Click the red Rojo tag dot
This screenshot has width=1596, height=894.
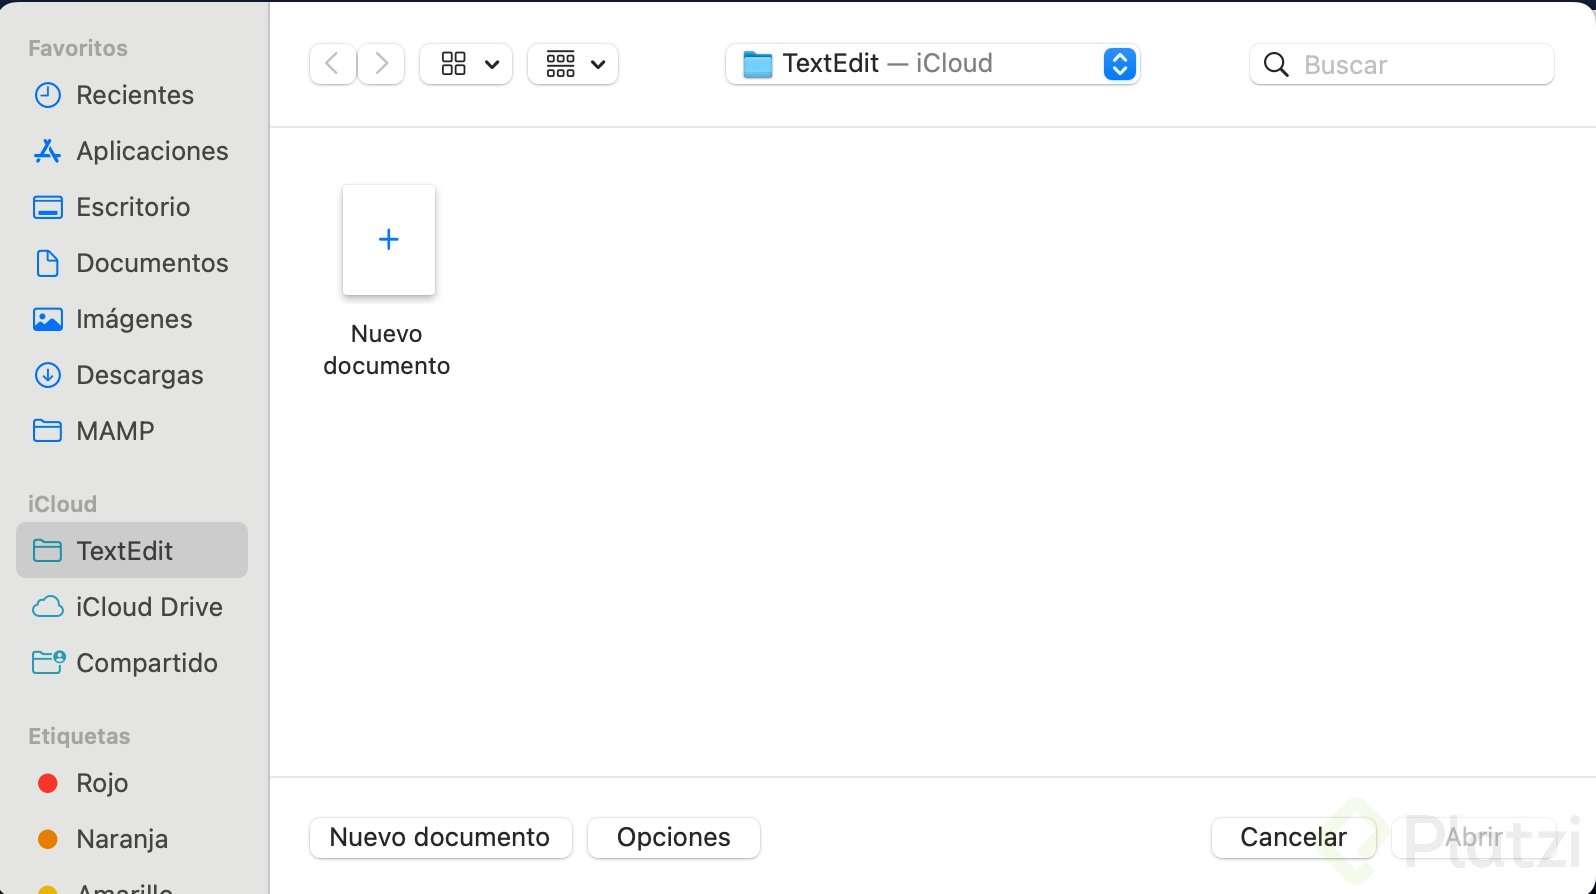click(x=47, y=783)
